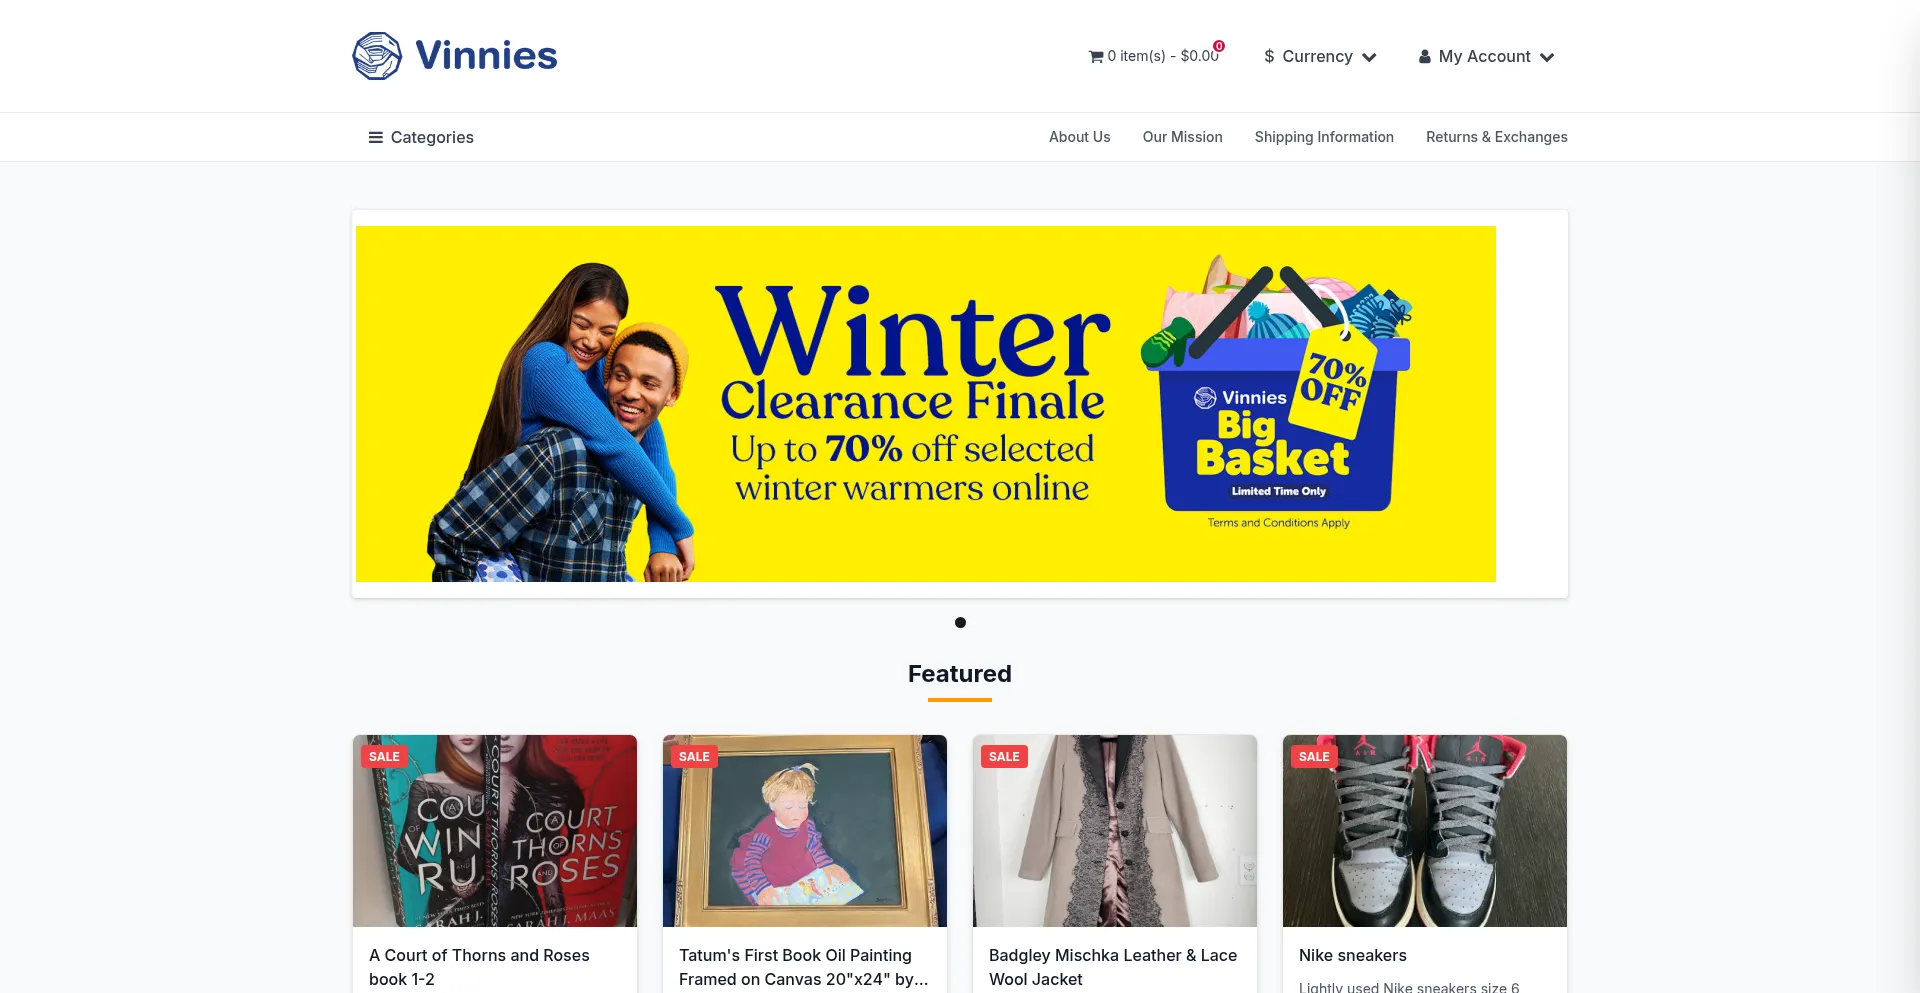Expand the Currency dropdown chevron
This screenshot has width=1920, height=993.
(x=1370, y=57)
